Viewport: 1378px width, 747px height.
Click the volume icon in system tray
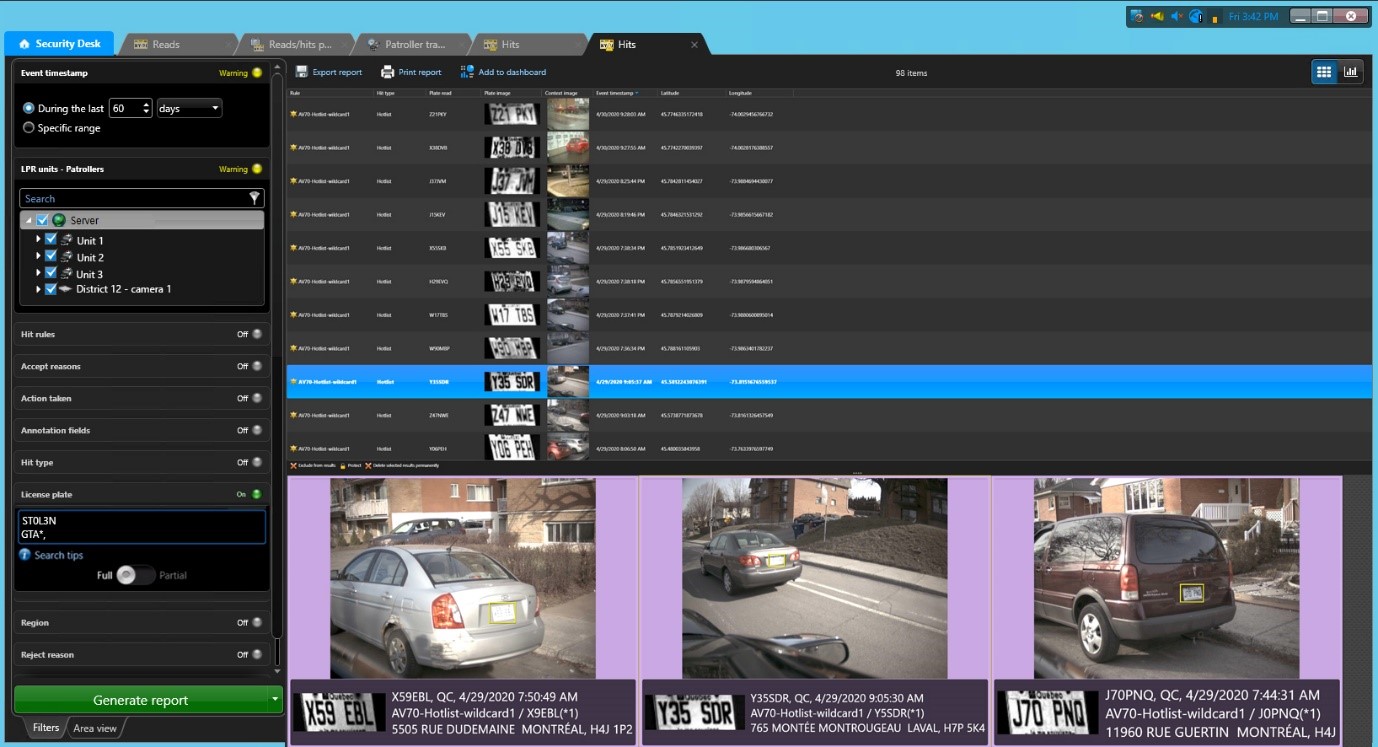1177,17
